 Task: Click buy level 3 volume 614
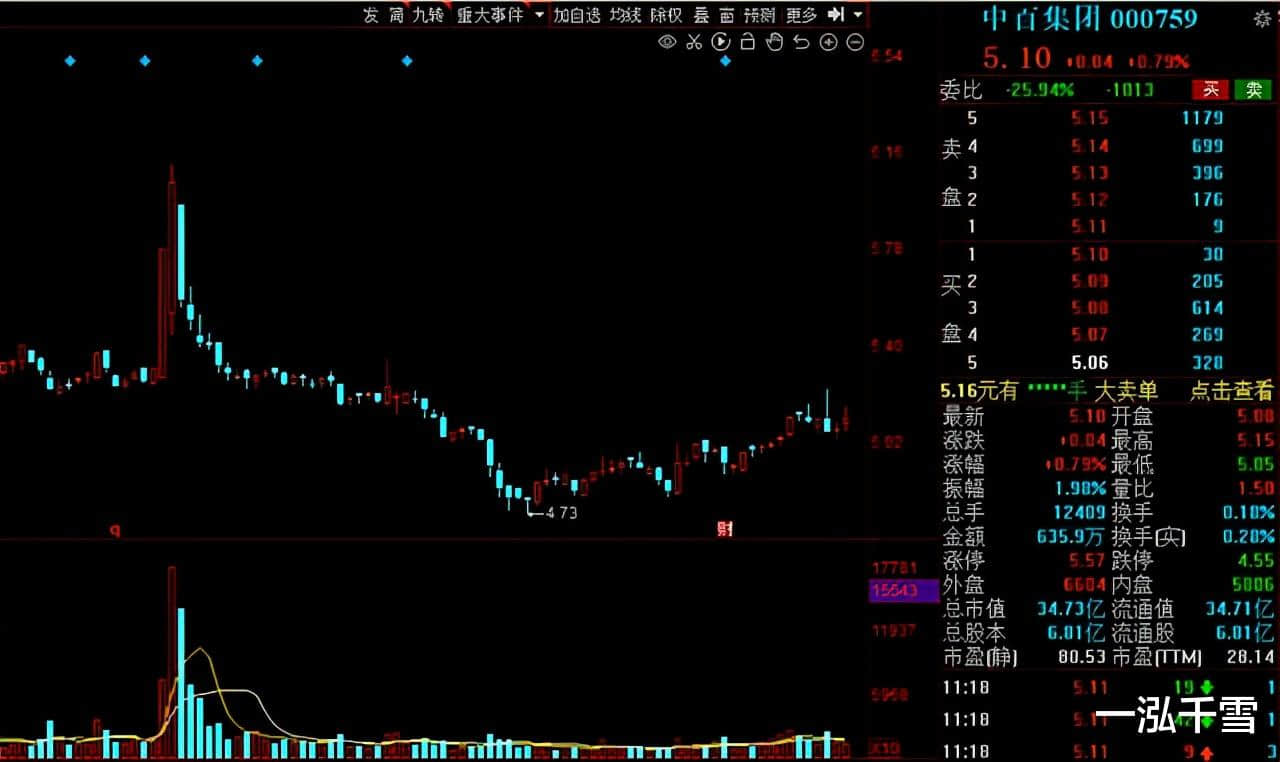(1208, 308)
